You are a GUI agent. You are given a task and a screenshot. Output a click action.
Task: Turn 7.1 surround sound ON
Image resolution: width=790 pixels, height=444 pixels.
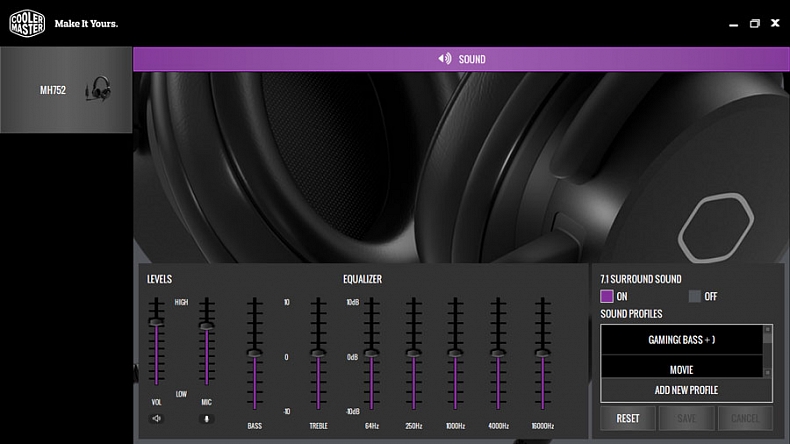coord(607,296)
